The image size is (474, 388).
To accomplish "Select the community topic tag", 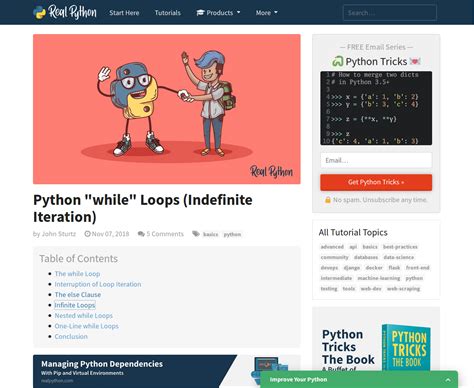I will pyautogui.click(x=334, y=257).
